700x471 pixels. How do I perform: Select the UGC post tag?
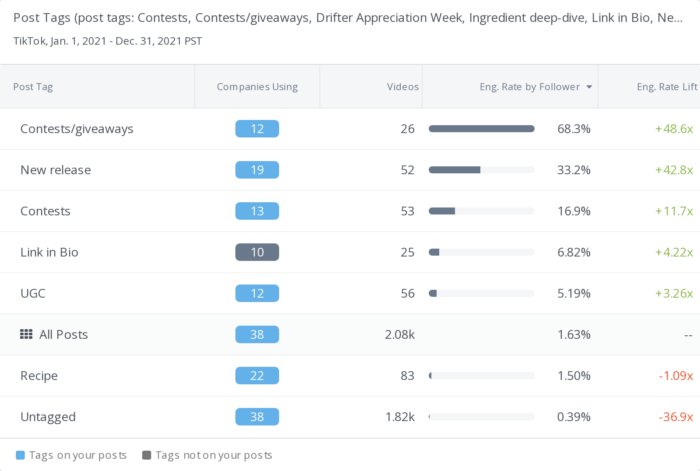pyautogui.click(x=33, y=293)
